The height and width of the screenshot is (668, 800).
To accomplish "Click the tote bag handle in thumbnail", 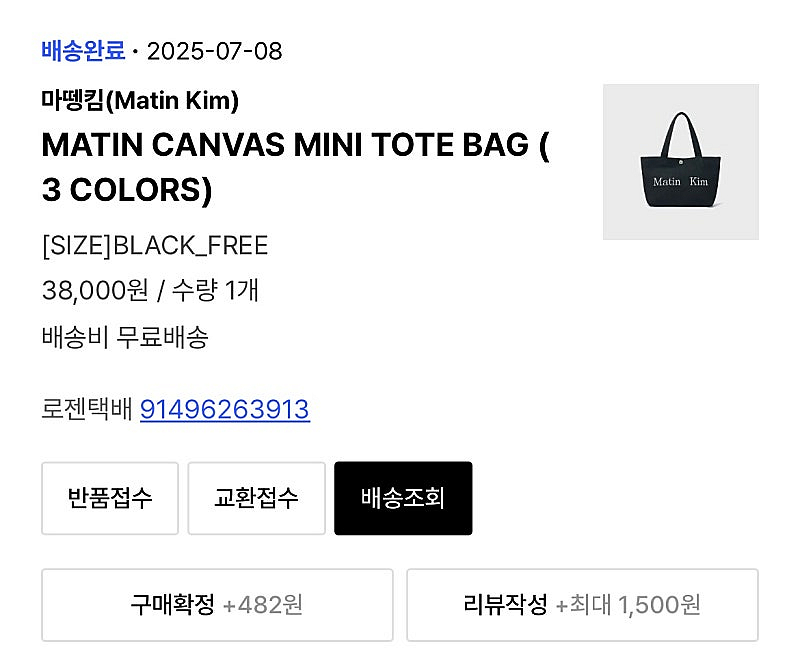I will click(x=681, y=134).
